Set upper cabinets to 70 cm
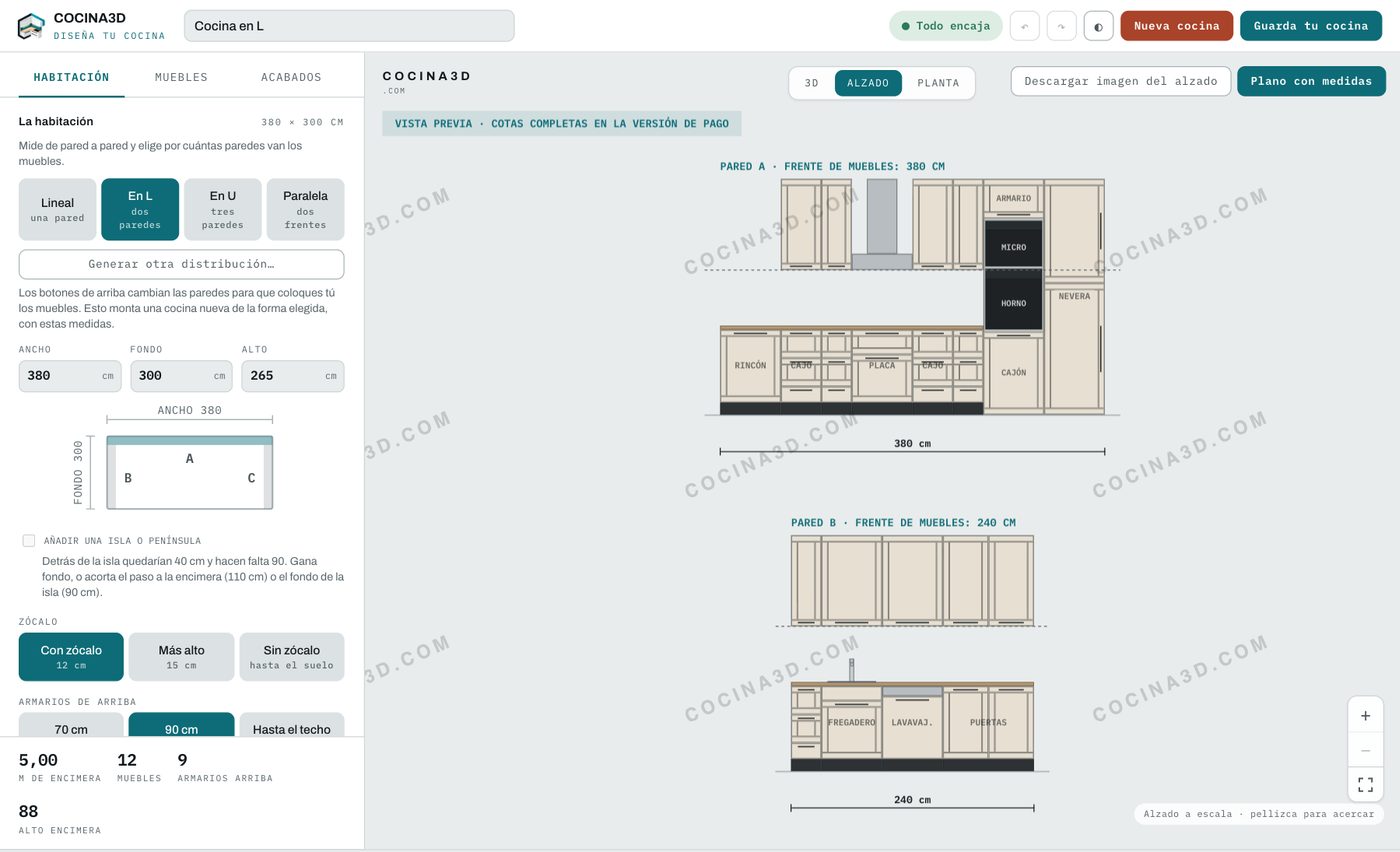Screen dimensions: 1400x852 (x=71, y=726)
